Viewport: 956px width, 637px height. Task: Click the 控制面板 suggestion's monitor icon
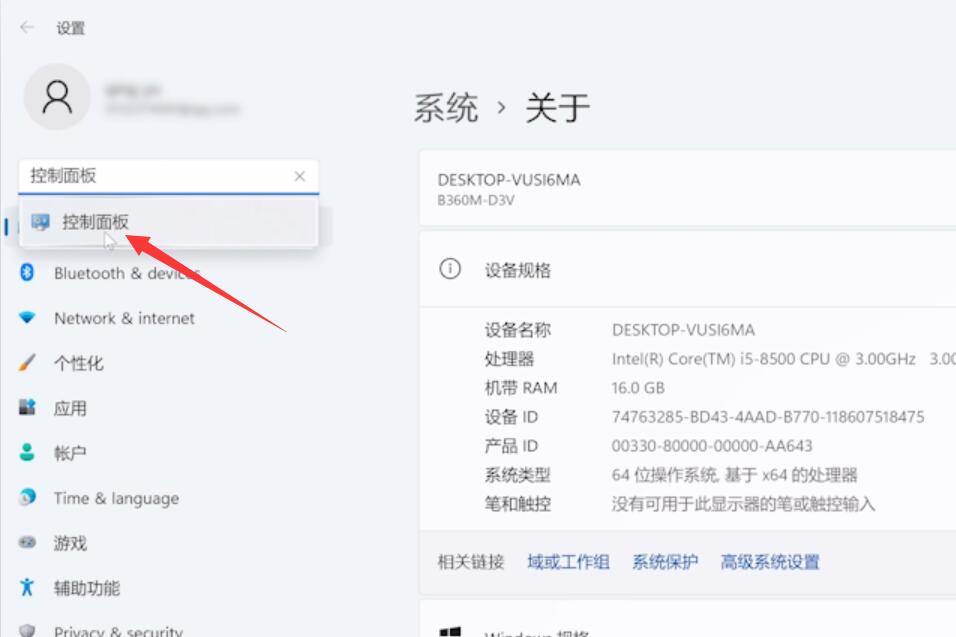40,222
